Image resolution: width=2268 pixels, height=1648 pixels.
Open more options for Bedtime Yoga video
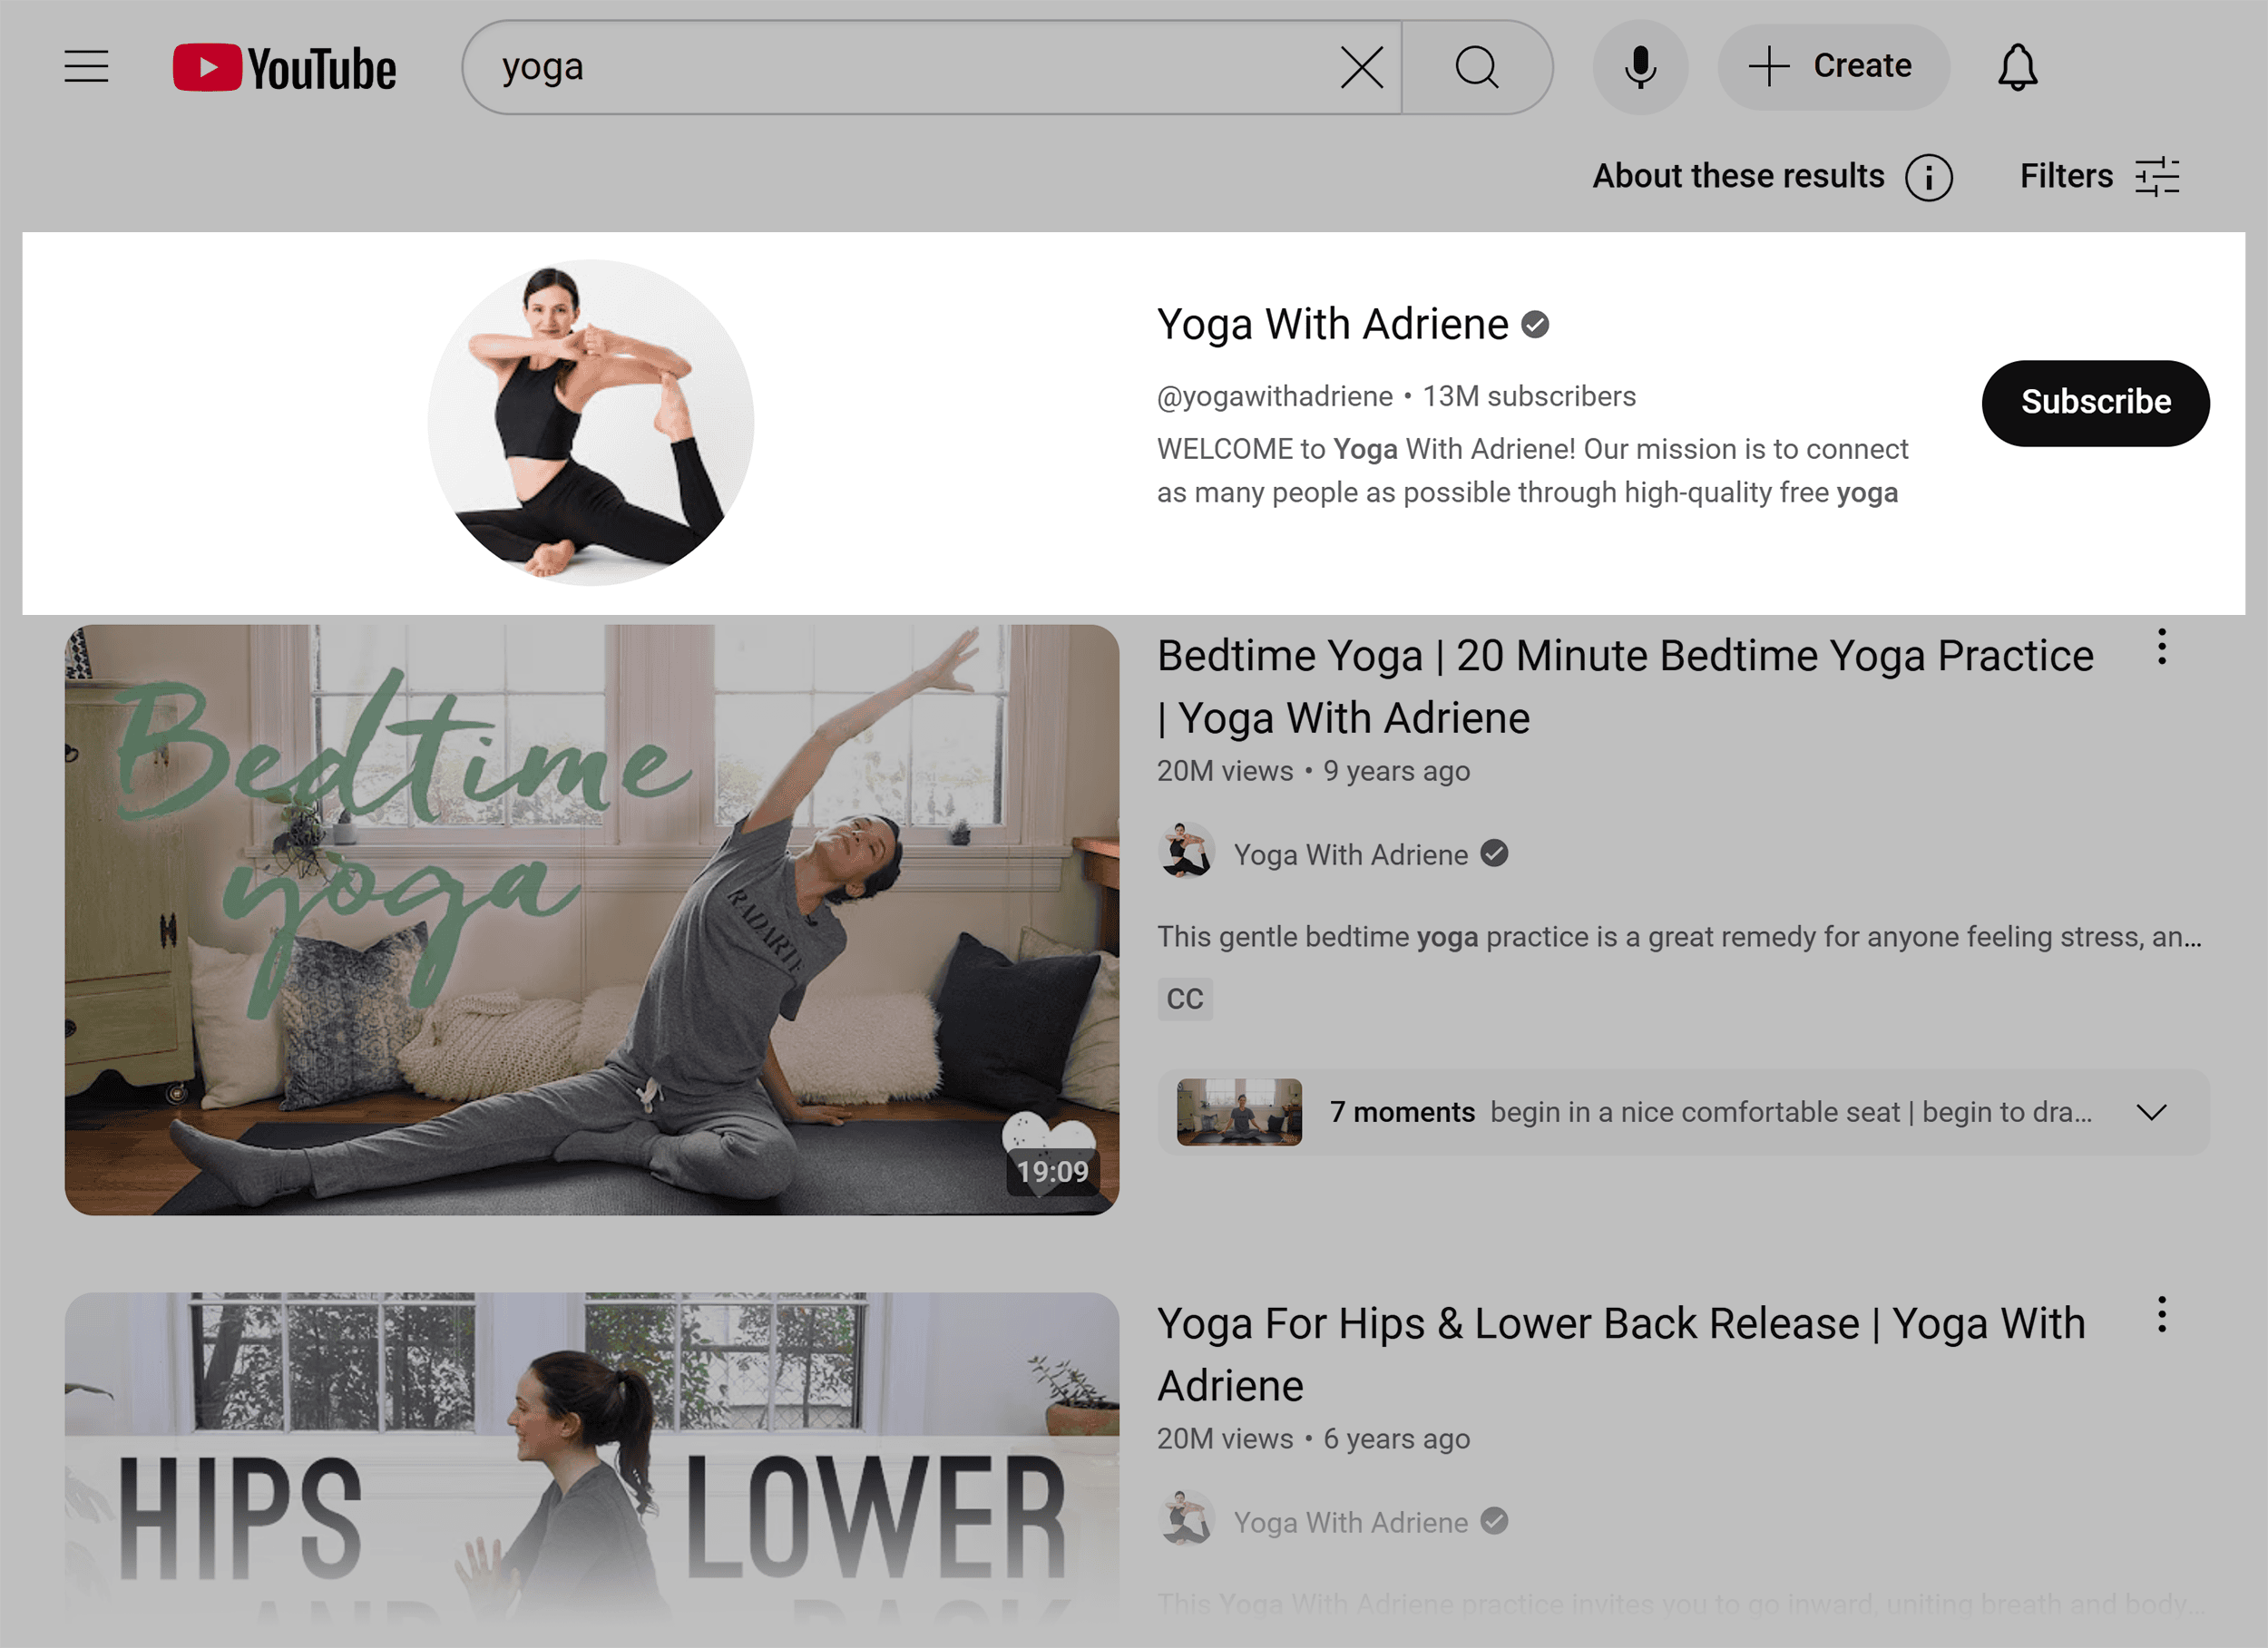click(2161, 647)
